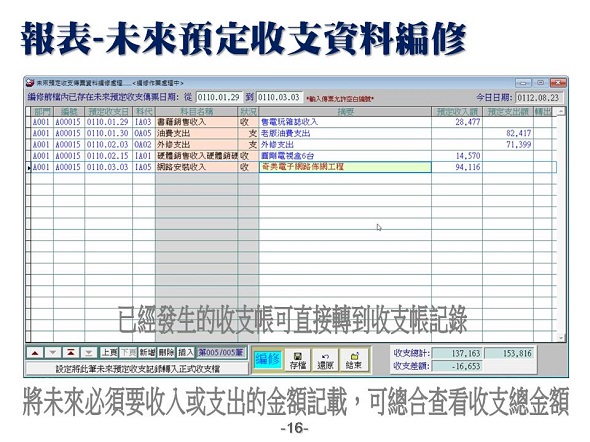Go to previous page with 上頁

pyautogui.click(x=109, y=353)
